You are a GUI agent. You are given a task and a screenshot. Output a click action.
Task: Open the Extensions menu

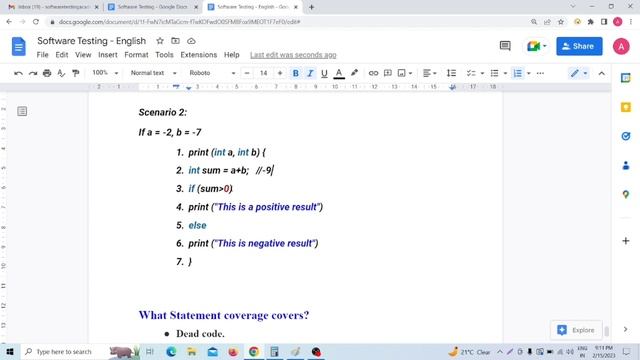click(199, 55)
